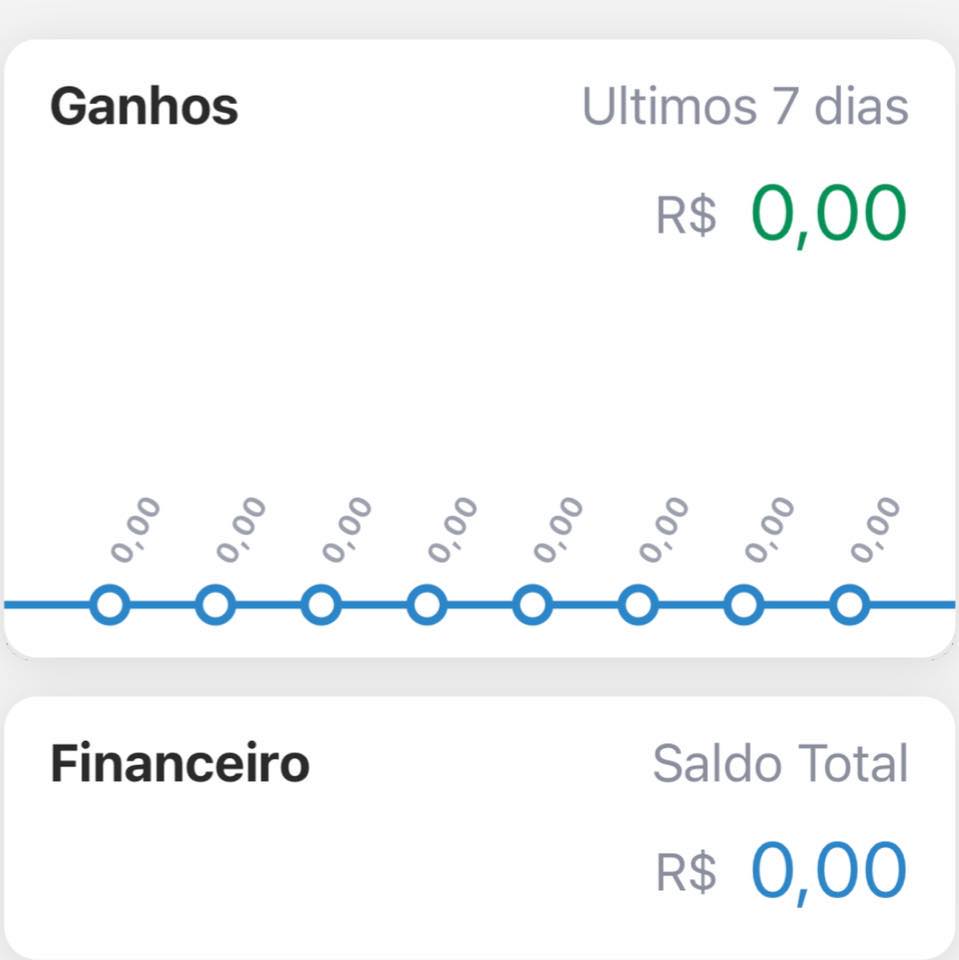Tap the blue 0,00 total balance amount
The width and height of the screenshot is (959, 960).
829,871
